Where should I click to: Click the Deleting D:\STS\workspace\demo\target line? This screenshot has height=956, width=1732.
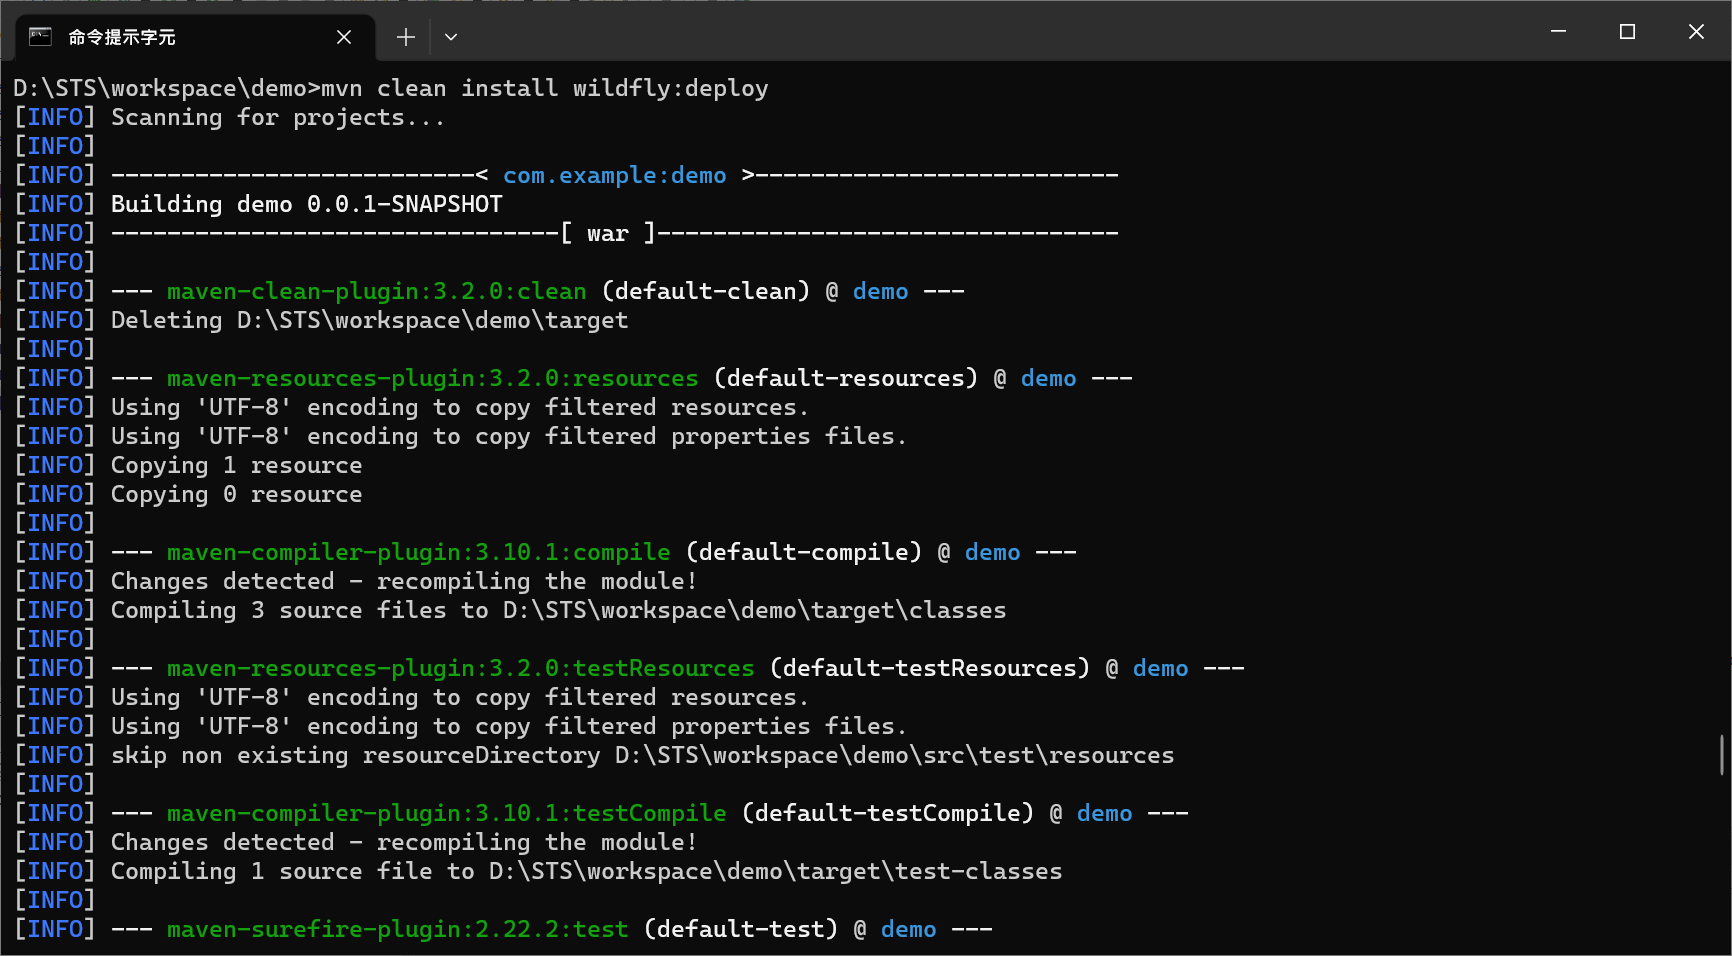click(368, 320)
